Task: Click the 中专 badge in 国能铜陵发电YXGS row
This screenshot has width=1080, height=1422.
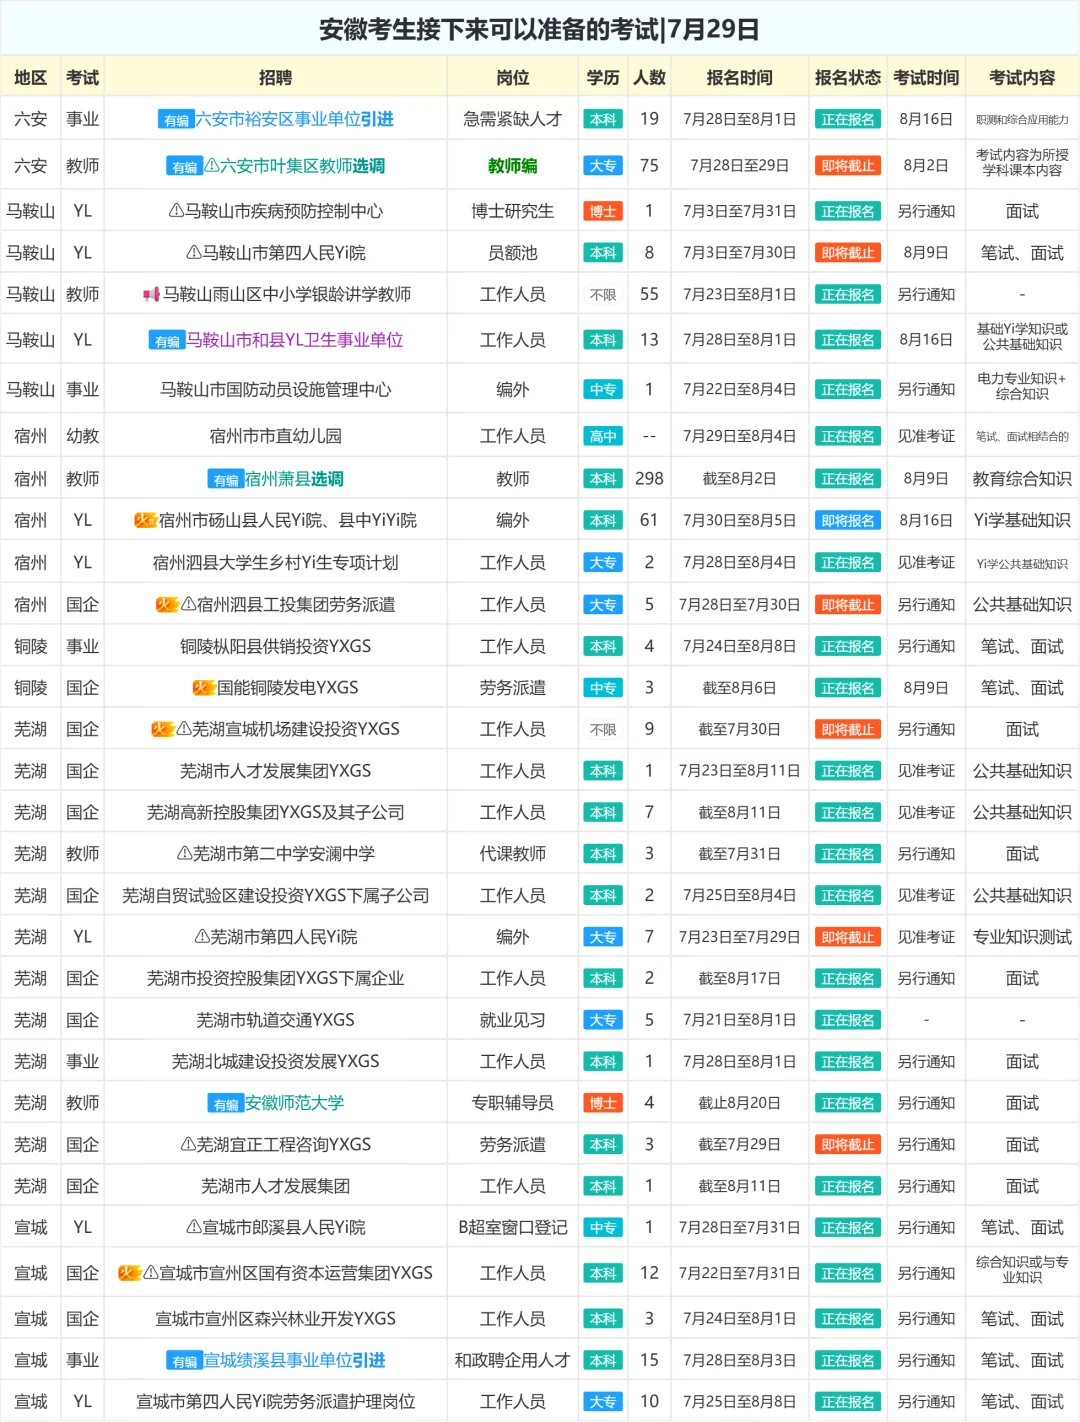Action: tap(603, 689)
